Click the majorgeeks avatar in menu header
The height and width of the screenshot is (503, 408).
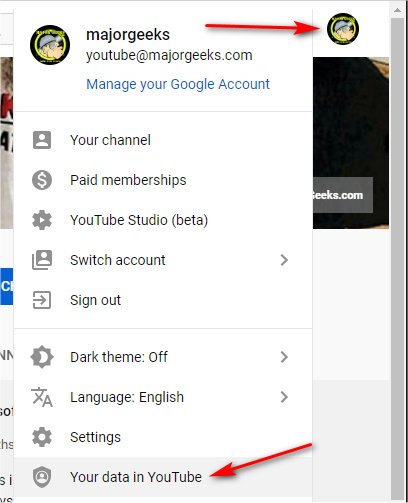[x=50, y=45]
